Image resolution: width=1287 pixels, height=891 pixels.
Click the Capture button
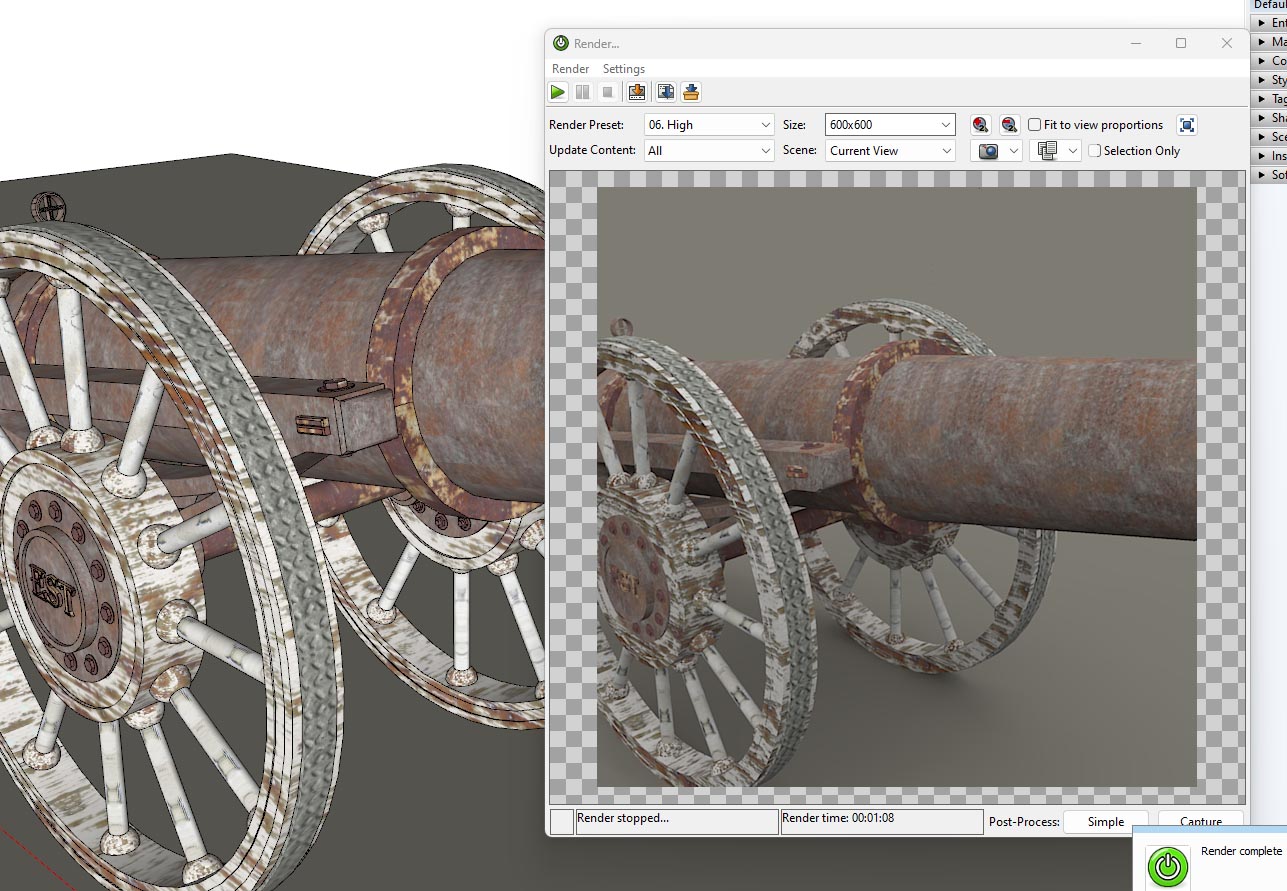(x=1200, y=820)
